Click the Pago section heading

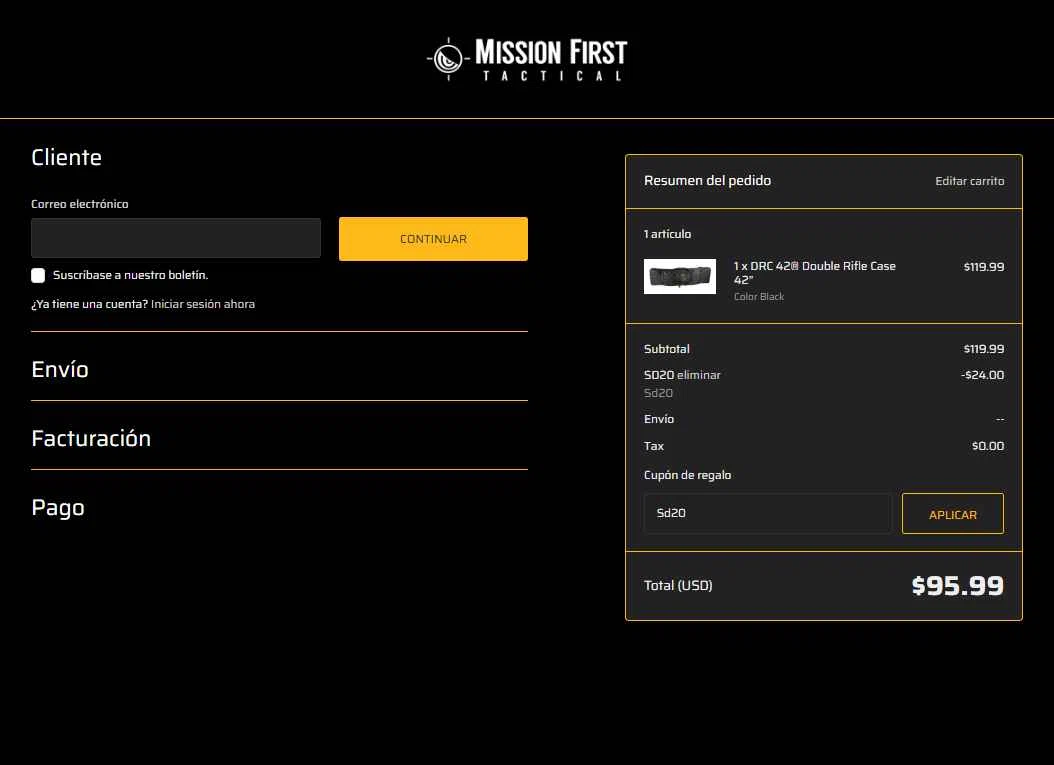tap(58, 508)
